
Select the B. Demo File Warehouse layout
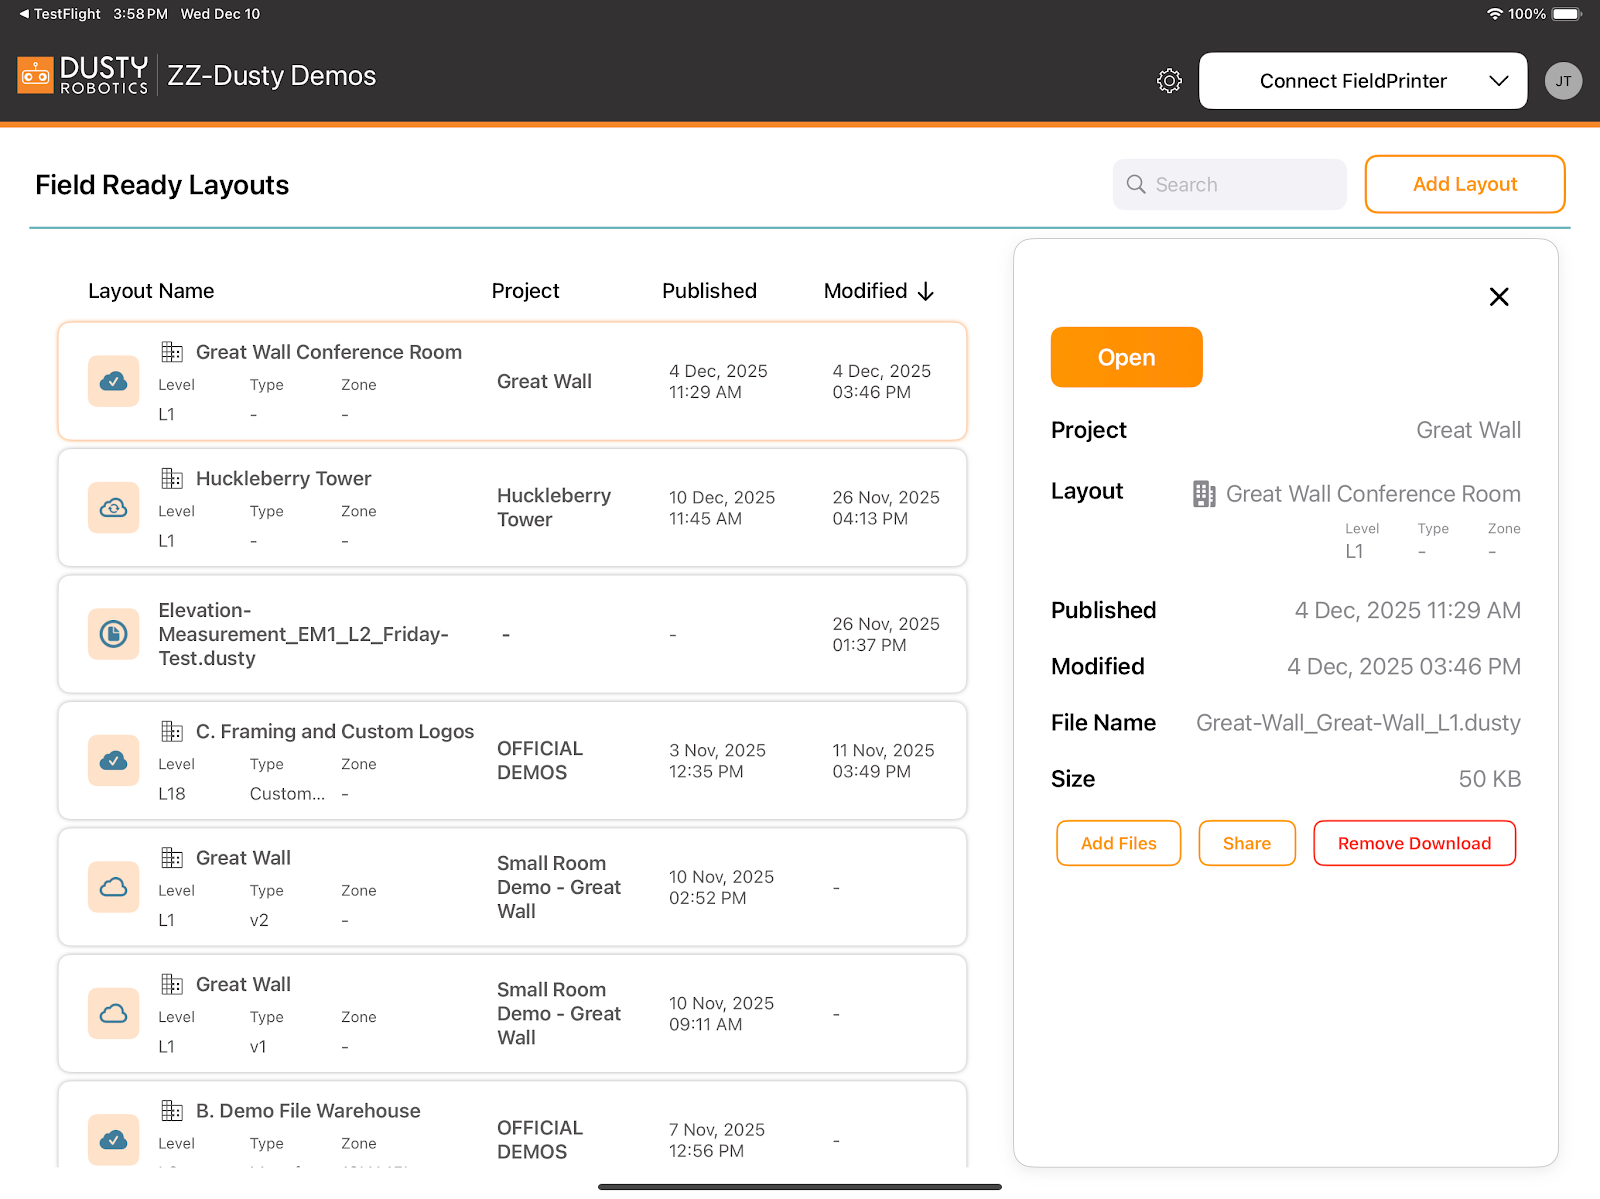tap(512, 1125)
